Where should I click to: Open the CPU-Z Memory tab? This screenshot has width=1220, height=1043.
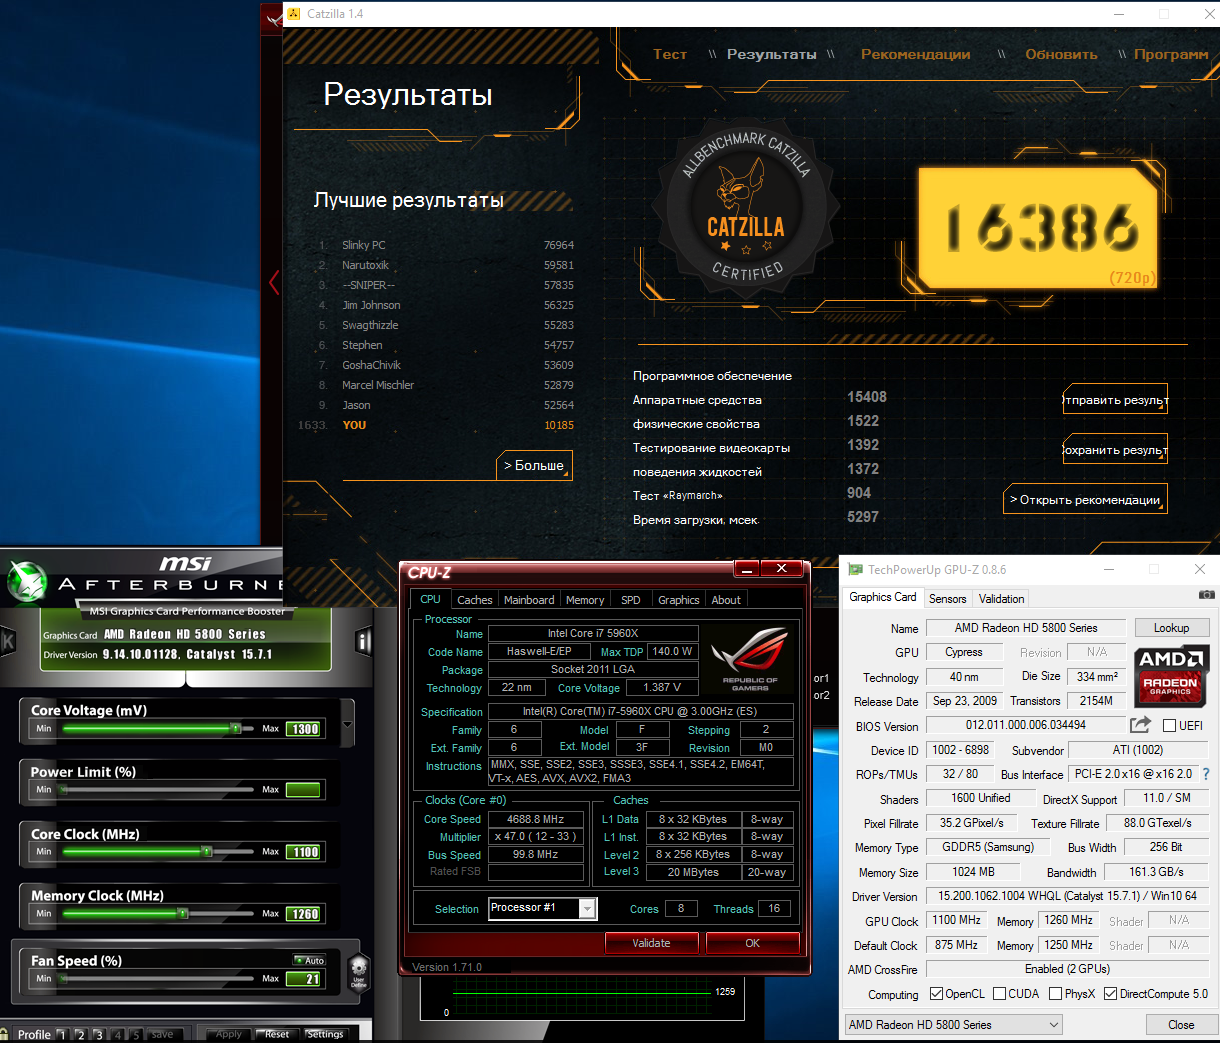585,600
